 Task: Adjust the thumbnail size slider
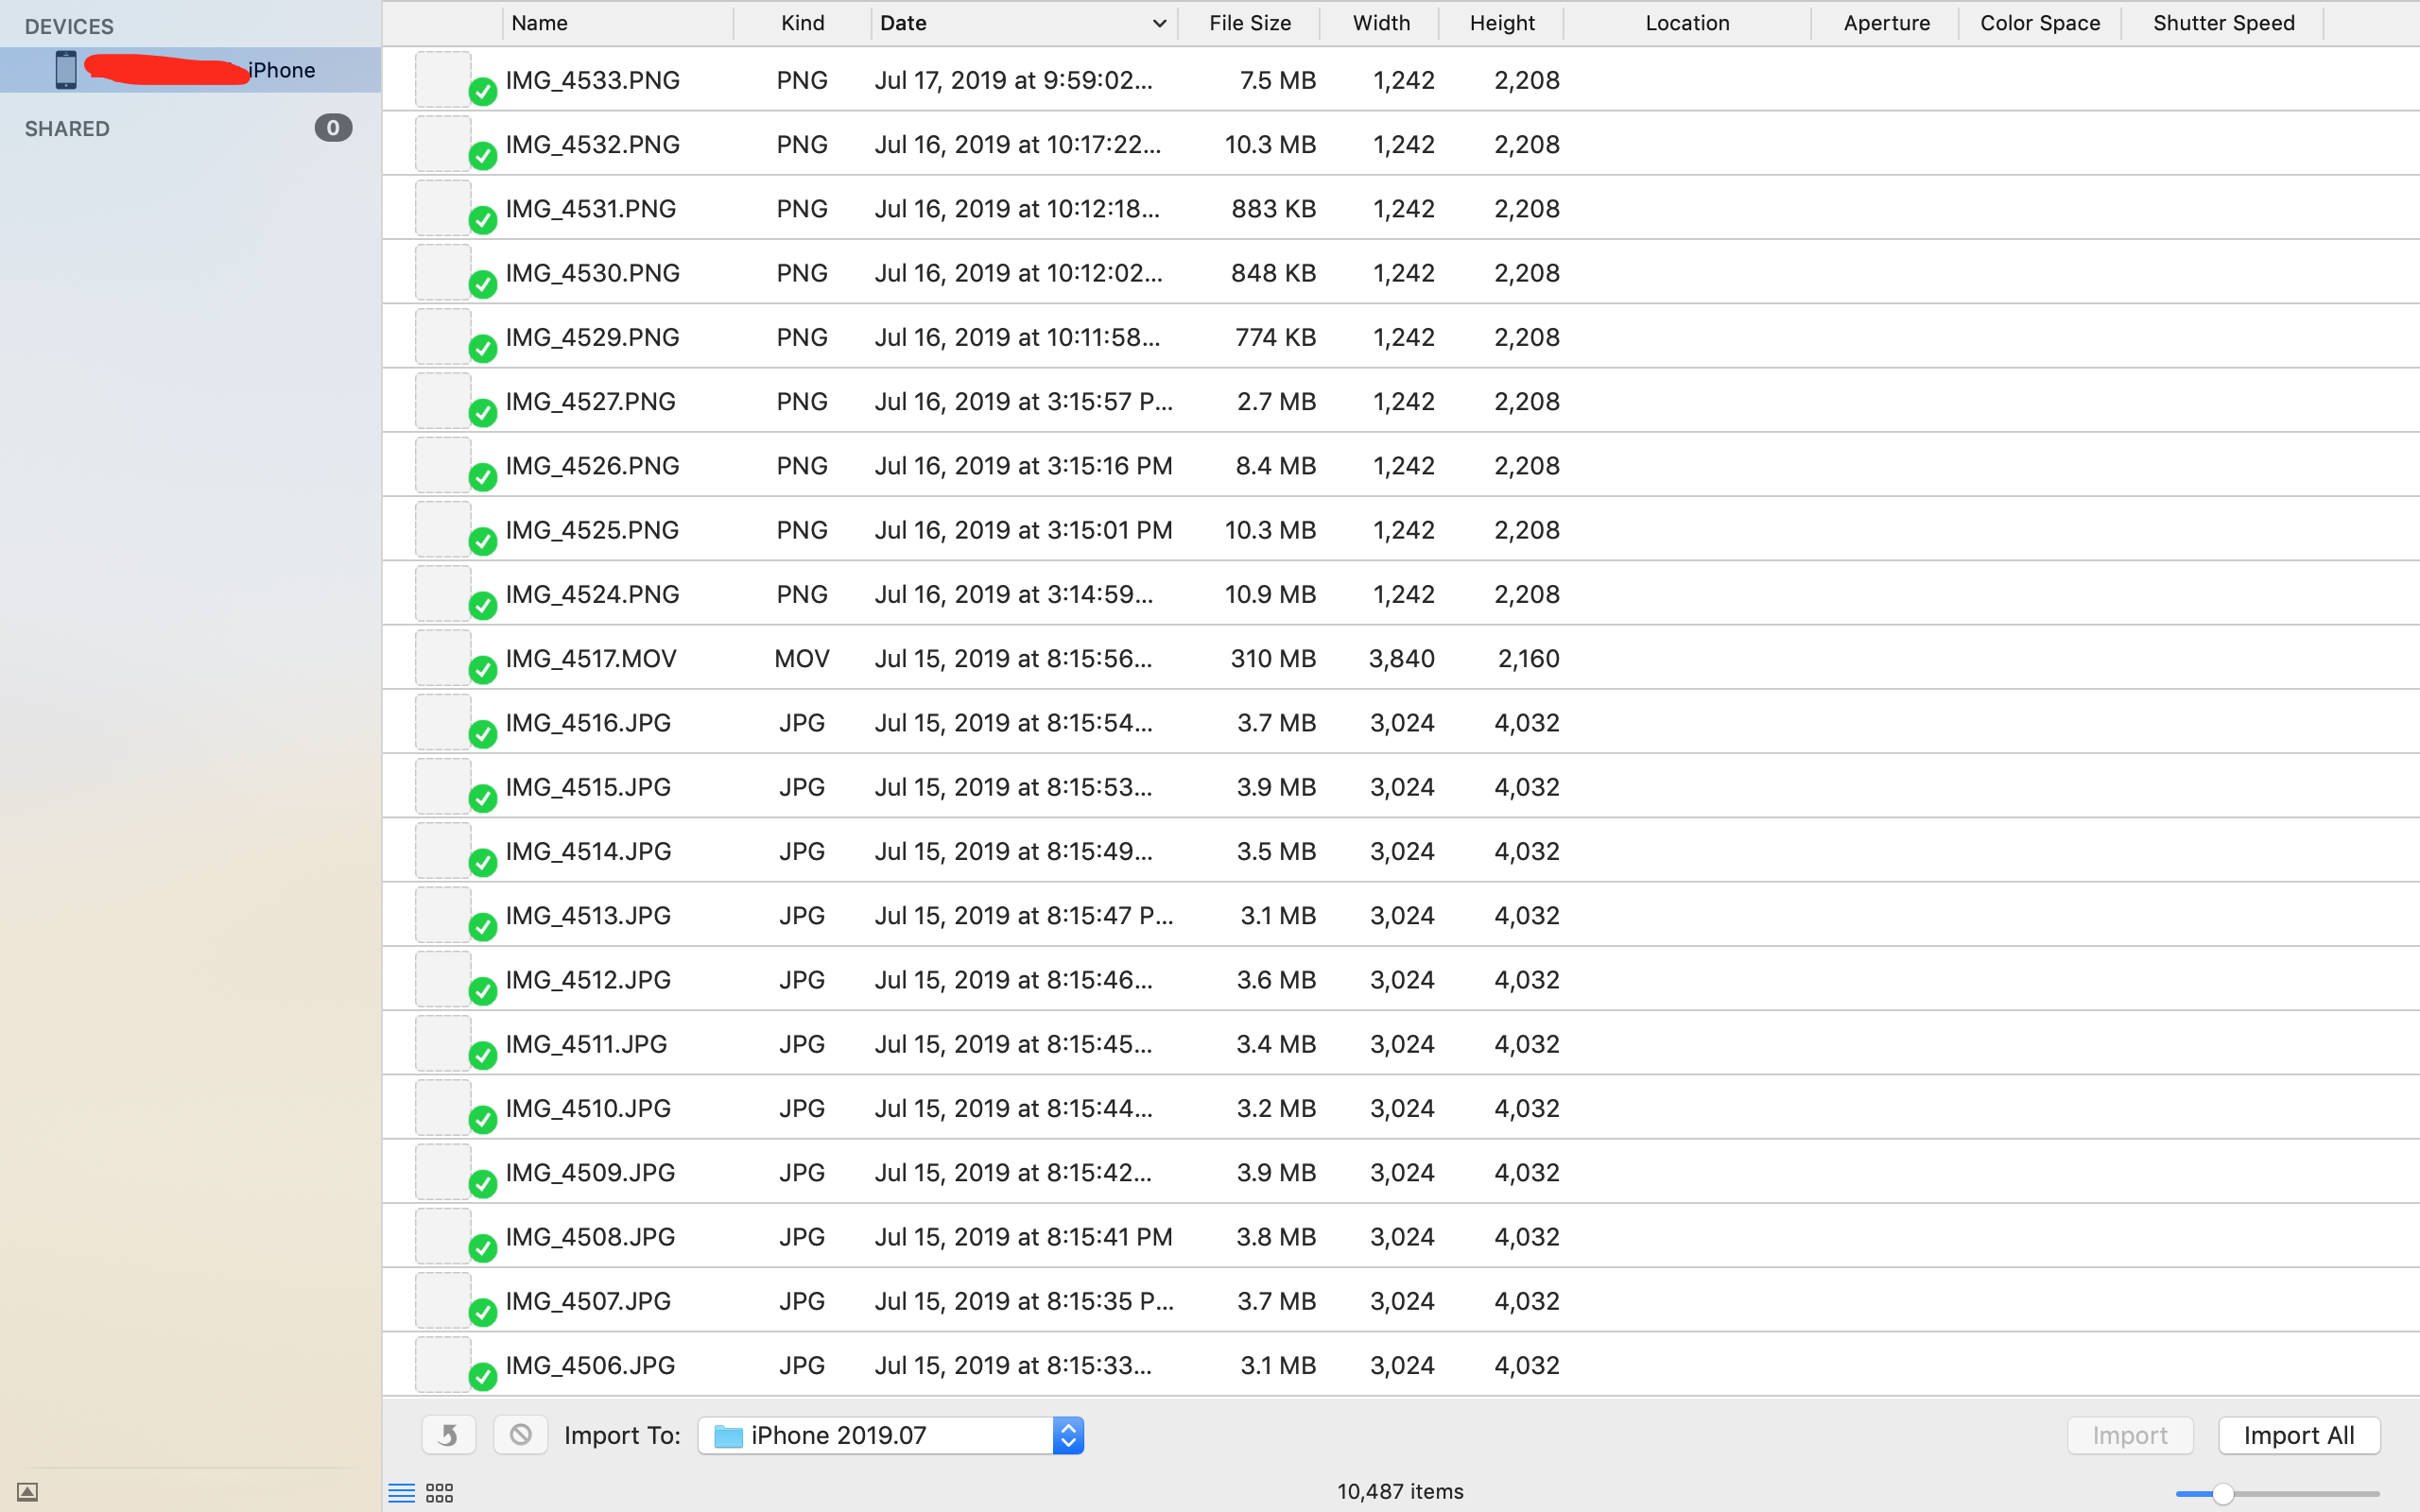[2222, 1493]
